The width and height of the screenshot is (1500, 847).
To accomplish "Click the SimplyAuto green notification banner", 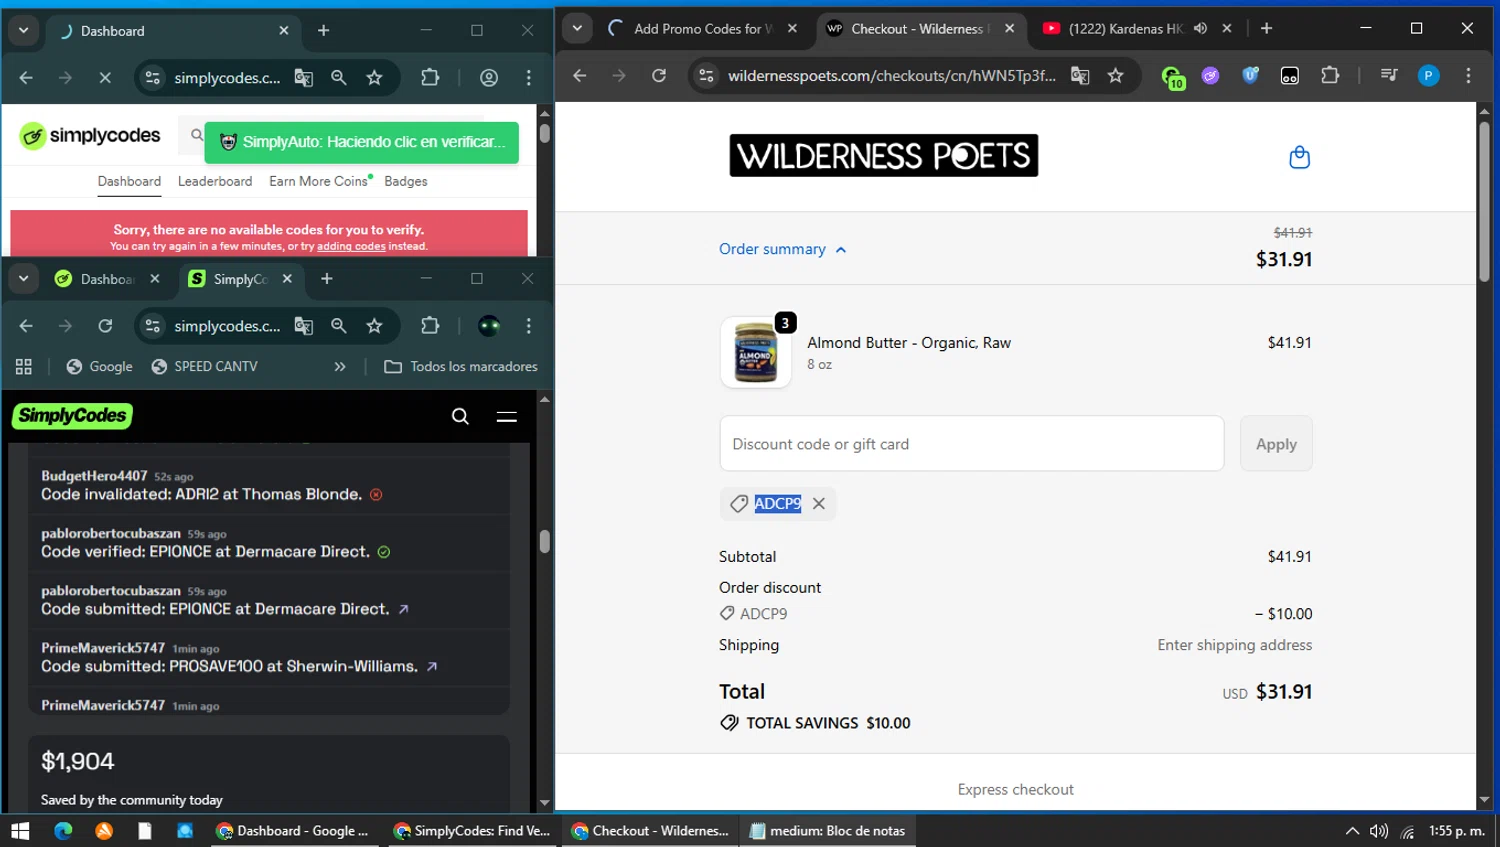I will [362, 142].
